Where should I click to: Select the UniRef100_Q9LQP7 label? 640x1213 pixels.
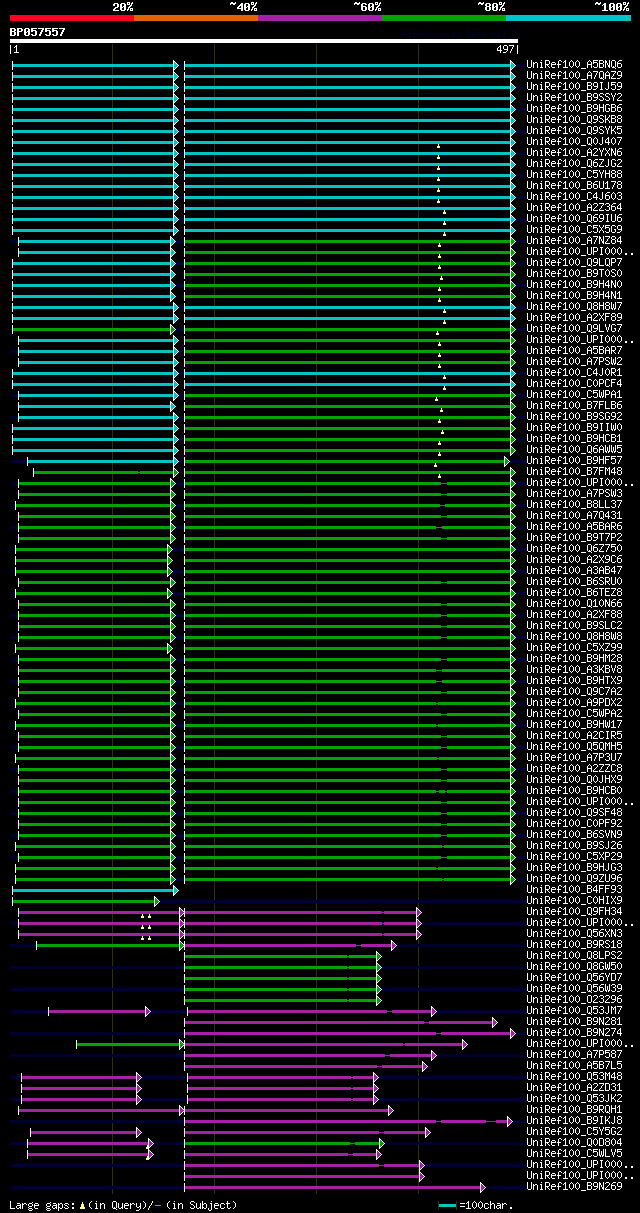[x=574, y=262]
